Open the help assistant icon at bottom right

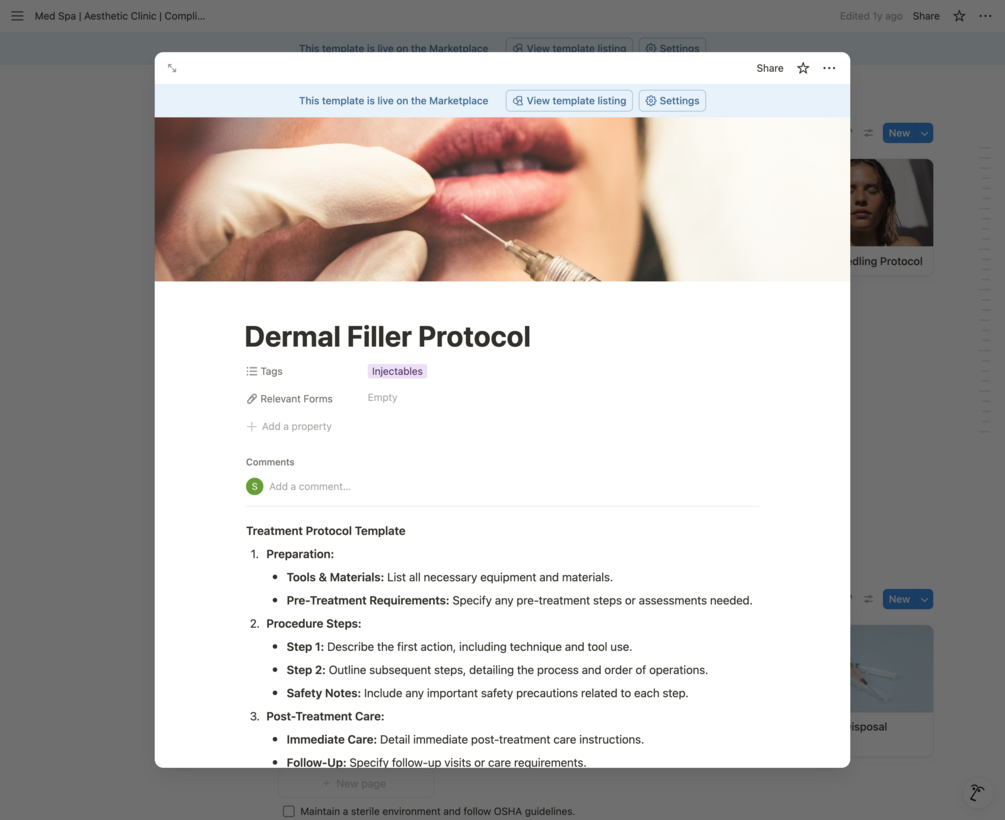pyautogui.click(x=977, y=792)
